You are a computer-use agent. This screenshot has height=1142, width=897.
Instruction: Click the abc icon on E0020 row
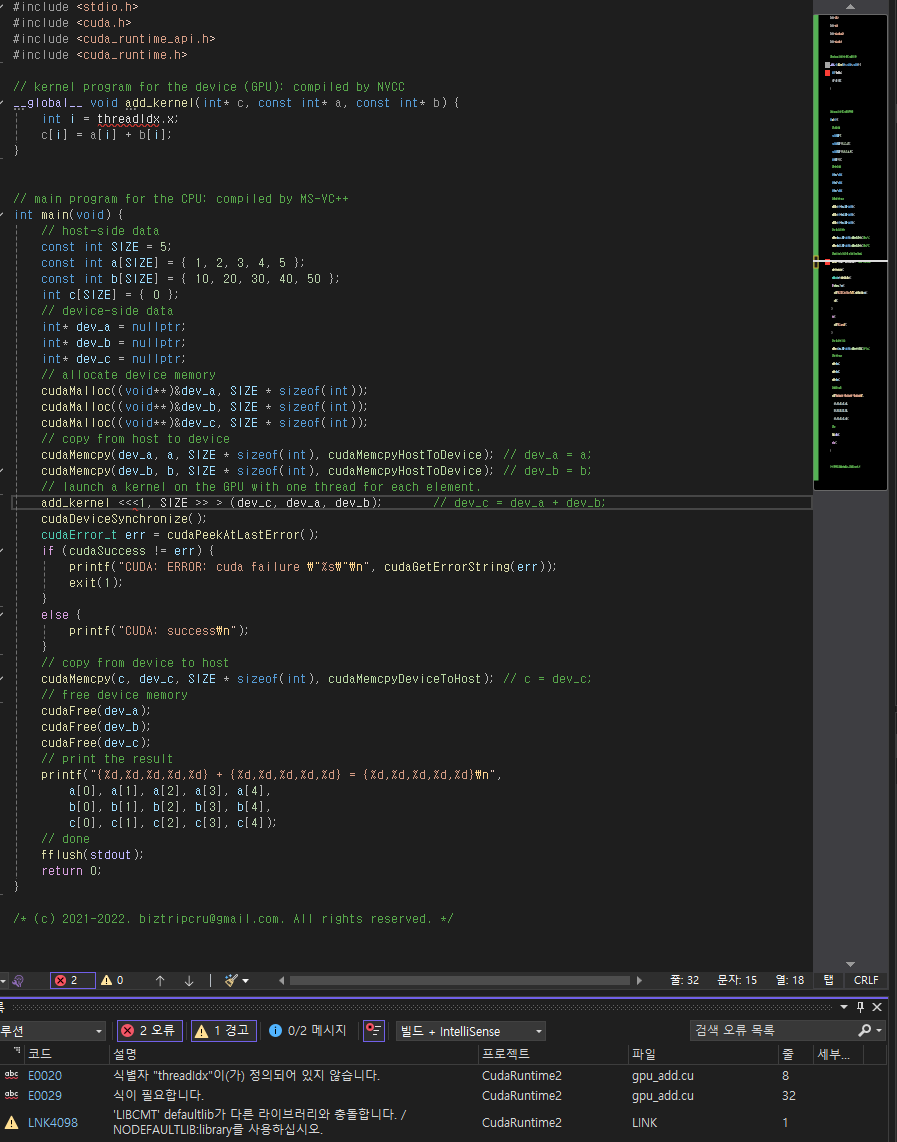coord(12,1075)
